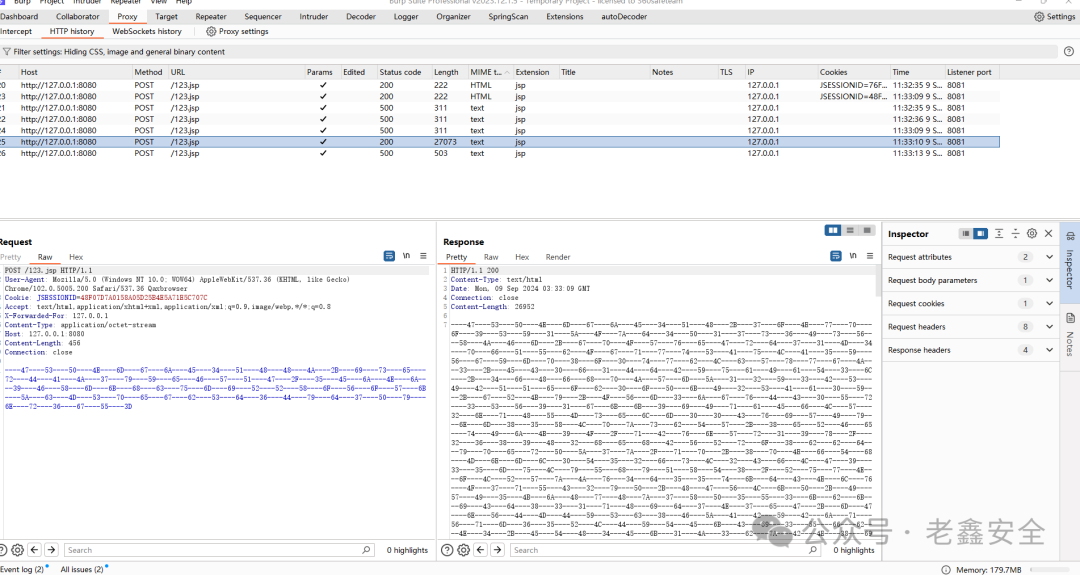Open Event log (2) in status bar
Image resolution: width=1080 pixels, height=575 pixels.
[22, 569]
